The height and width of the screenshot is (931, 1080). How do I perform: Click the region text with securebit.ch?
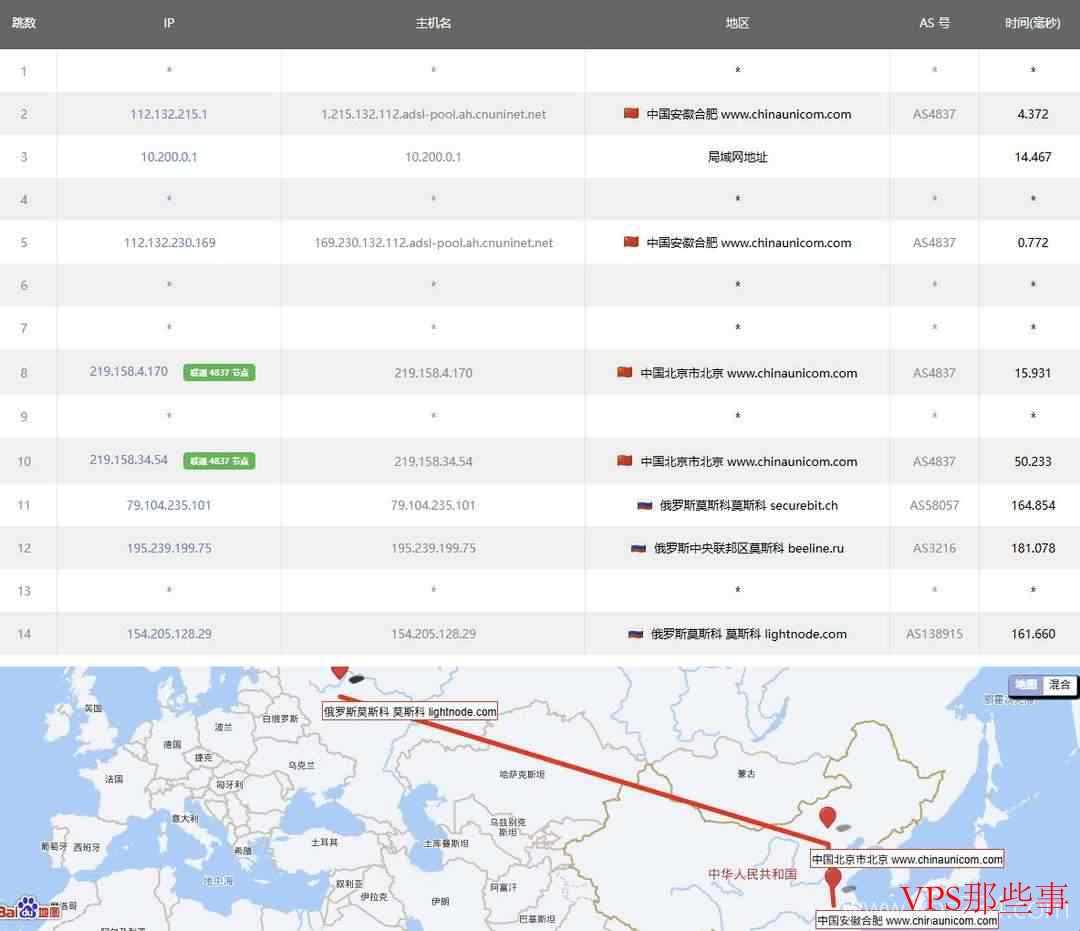tap(749, 505)
